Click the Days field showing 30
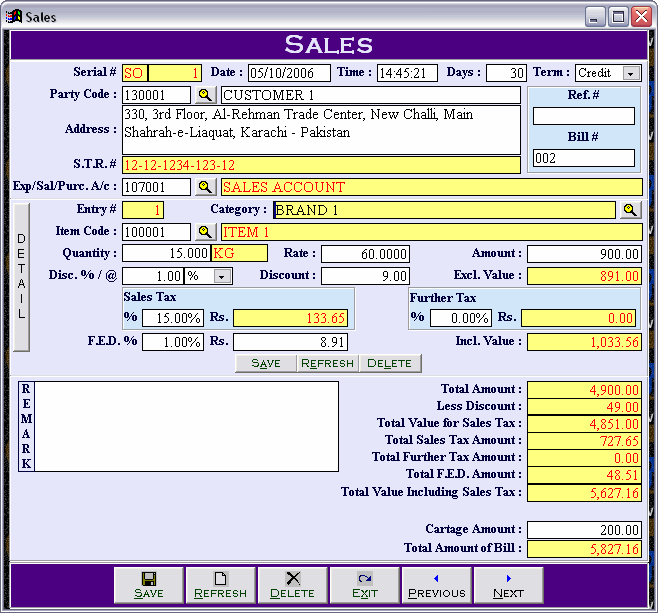 pyautogui.click(x=506, y=73)
